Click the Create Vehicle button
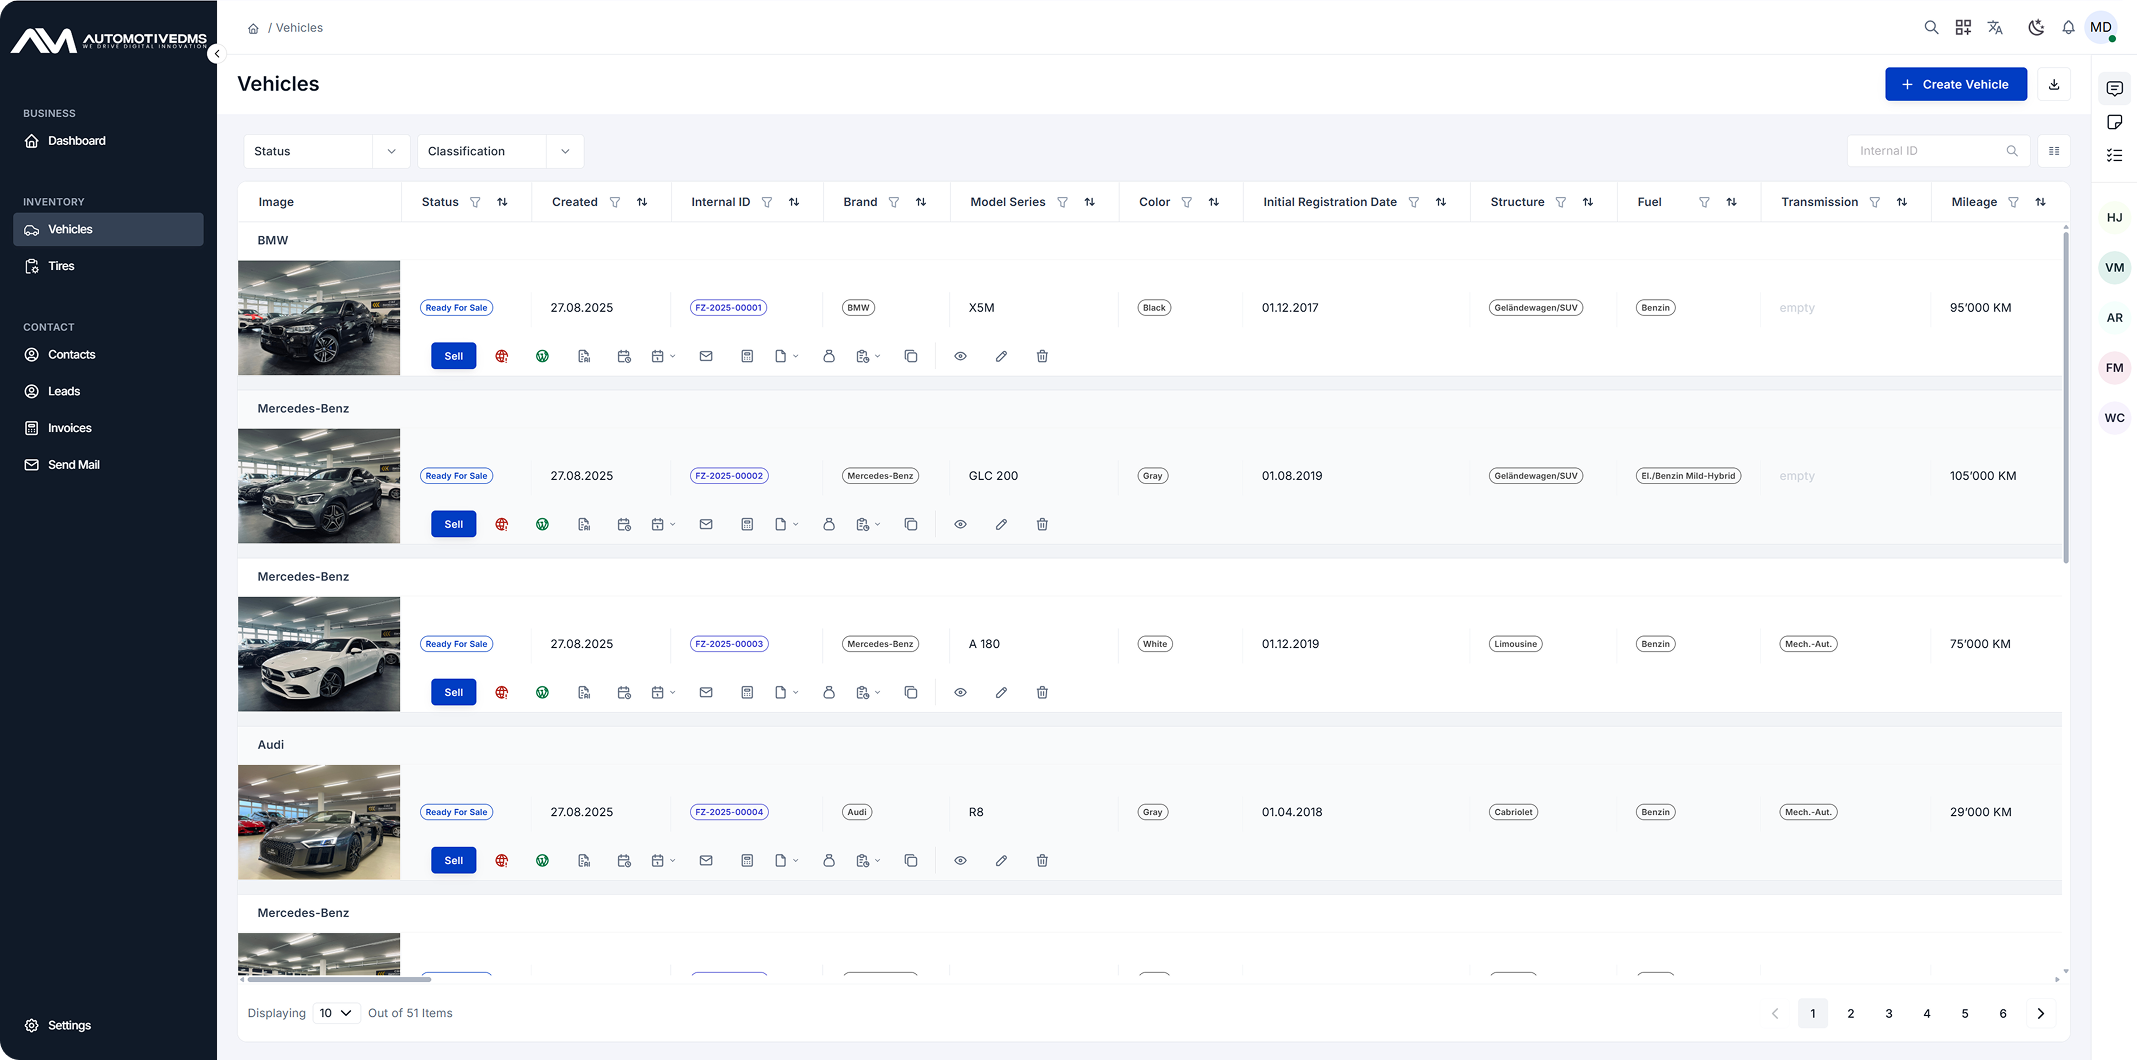This screenshot has height=1060, width=2137. pos(1956,84)
